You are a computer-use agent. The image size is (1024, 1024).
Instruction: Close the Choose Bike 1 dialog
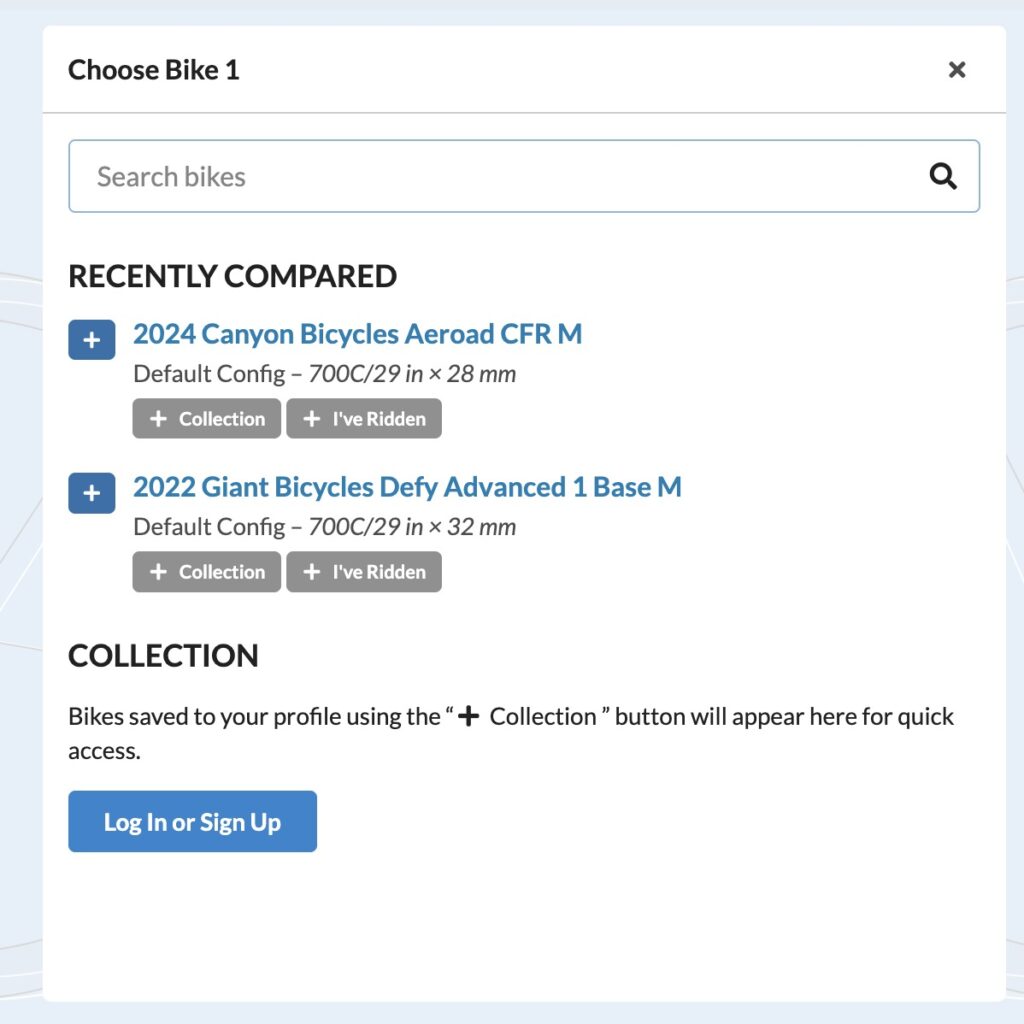pyautogui.click(x=957, y=69)
